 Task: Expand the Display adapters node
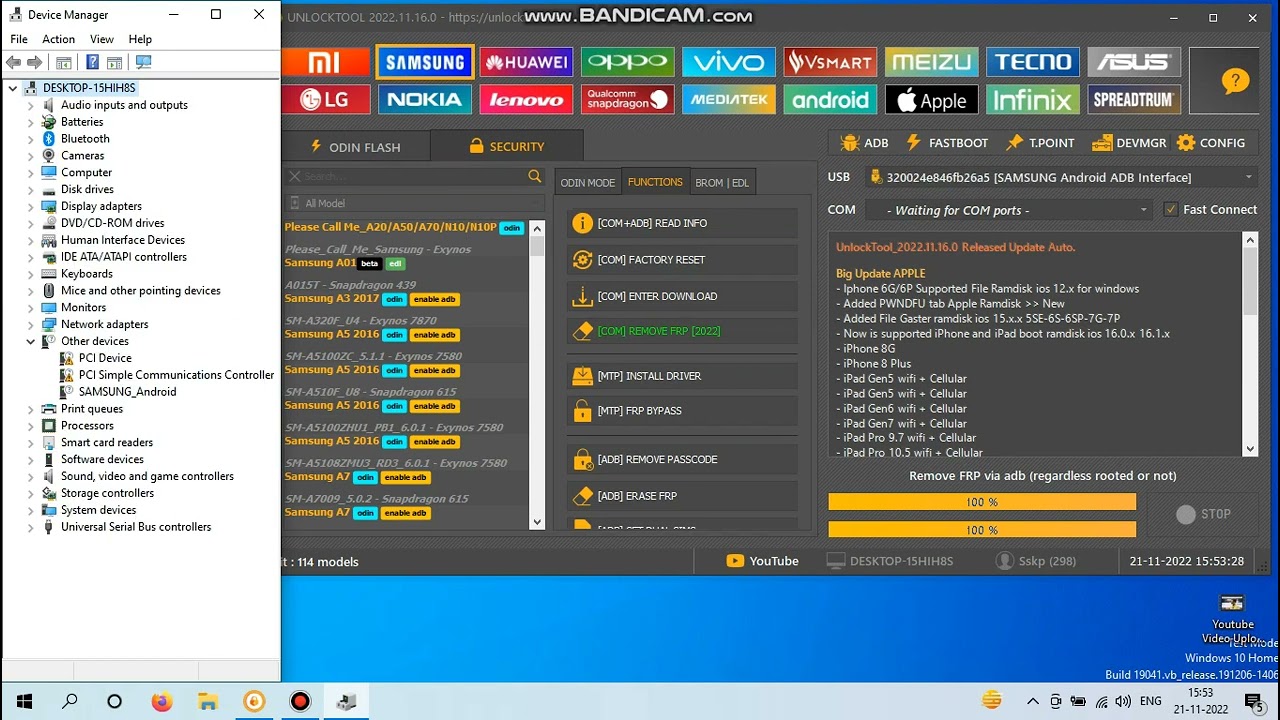point(31,206)
